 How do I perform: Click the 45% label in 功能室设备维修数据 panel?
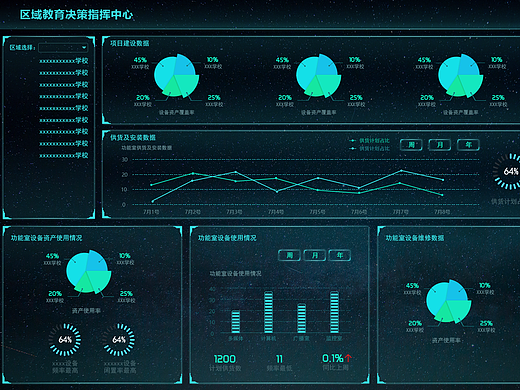[x=412, y=286]
